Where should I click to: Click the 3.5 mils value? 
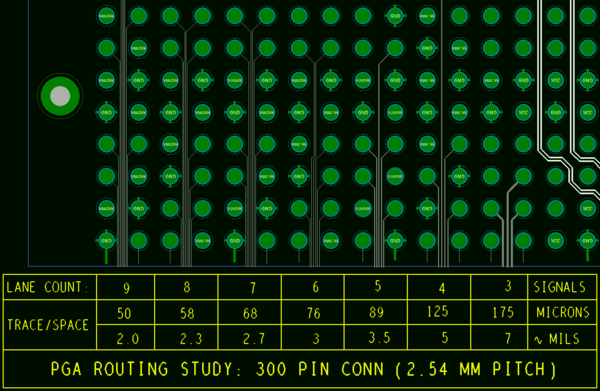tap(379, 338)
